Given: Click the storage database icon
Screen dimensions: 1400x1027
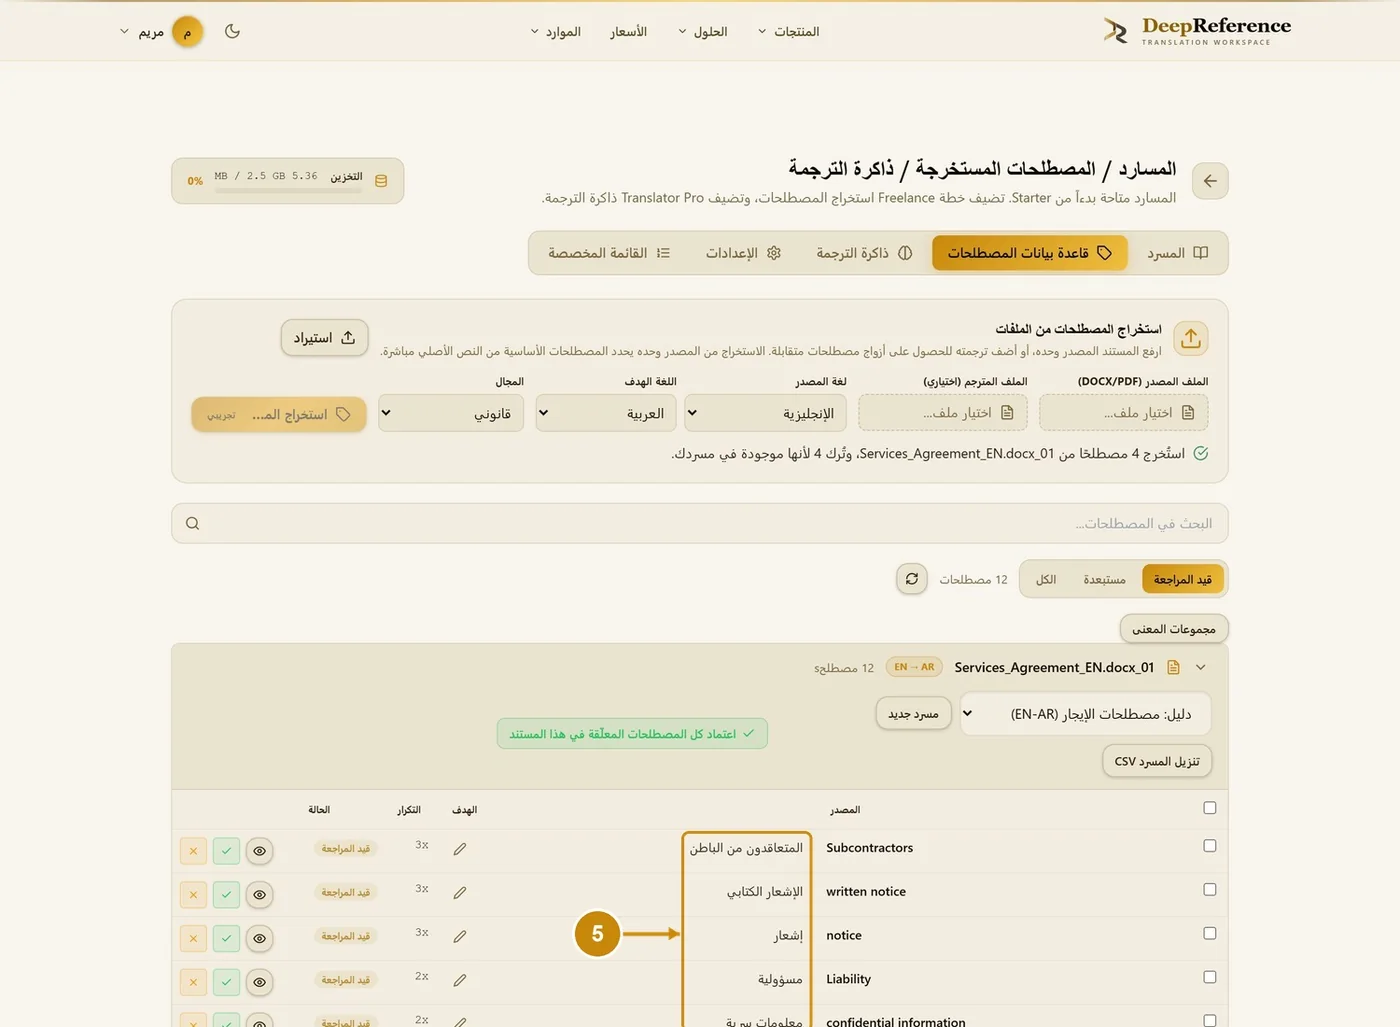Looking at the screenshot, I should click(x=381, y=181).
